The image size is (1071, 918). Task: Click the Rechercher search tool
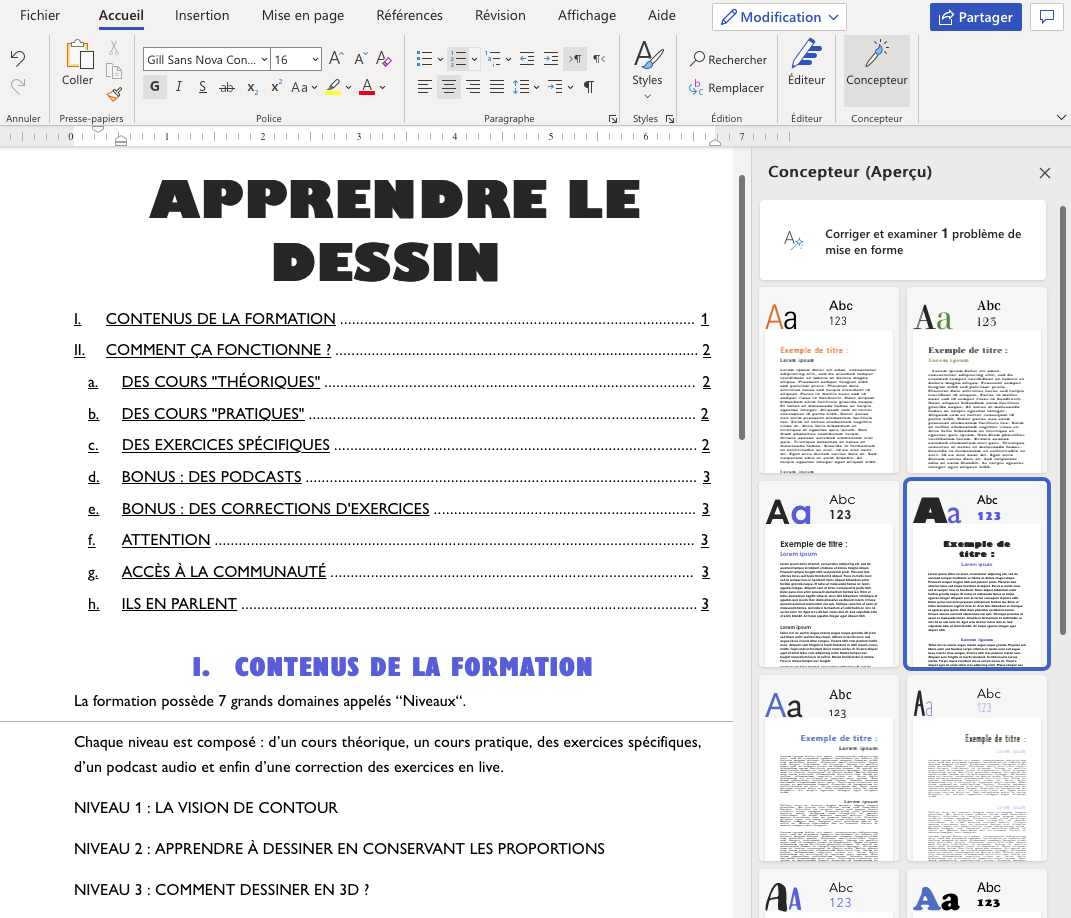(x=728, y=59)
